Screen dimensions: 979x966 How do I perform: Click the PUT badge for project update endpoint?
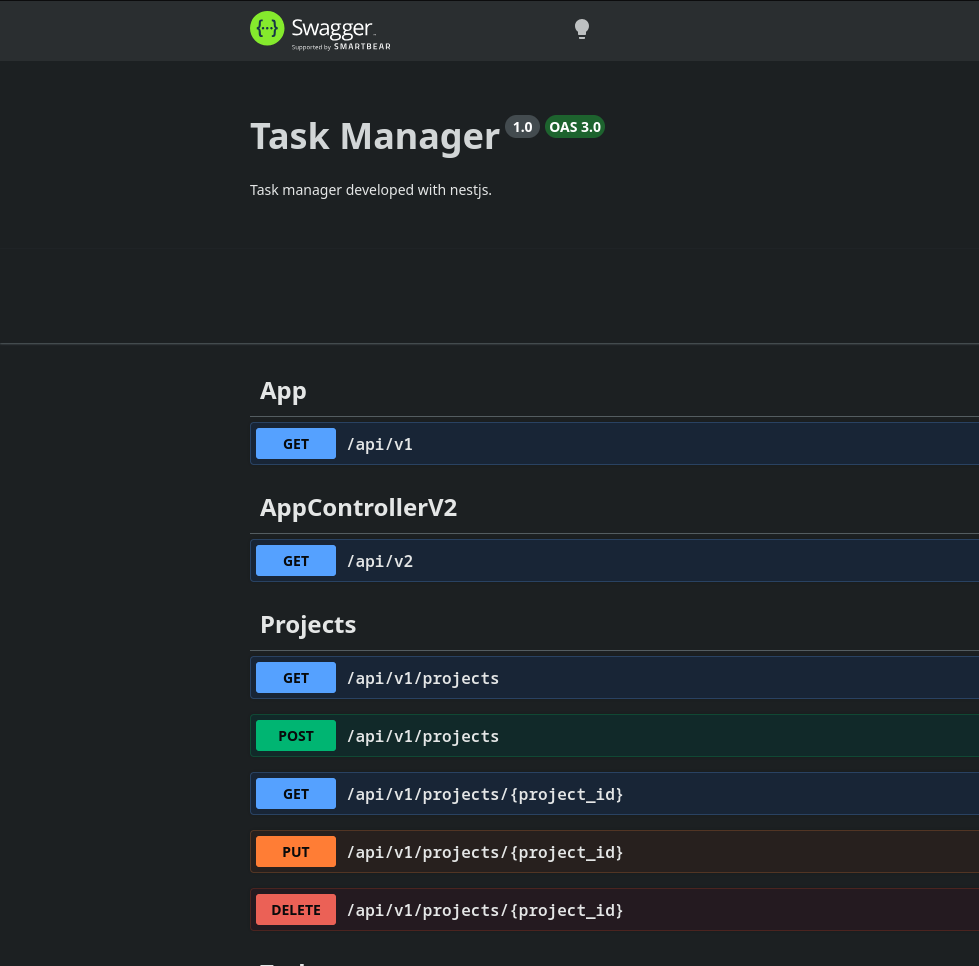click(296, 851)
